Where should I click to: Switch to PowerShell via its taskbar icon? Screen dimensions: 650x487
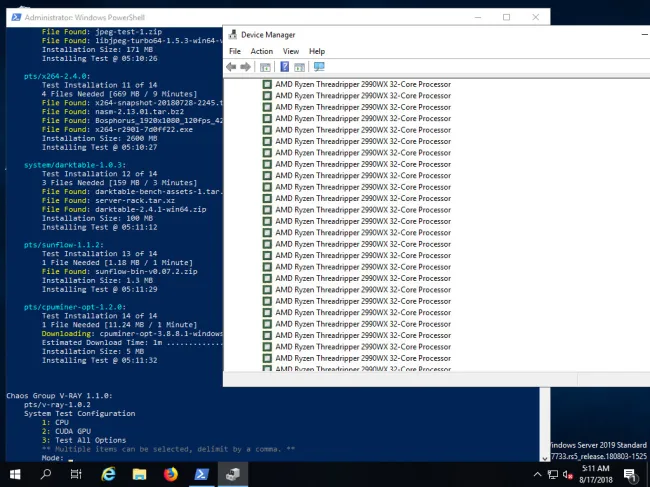[x=201, y=474]
